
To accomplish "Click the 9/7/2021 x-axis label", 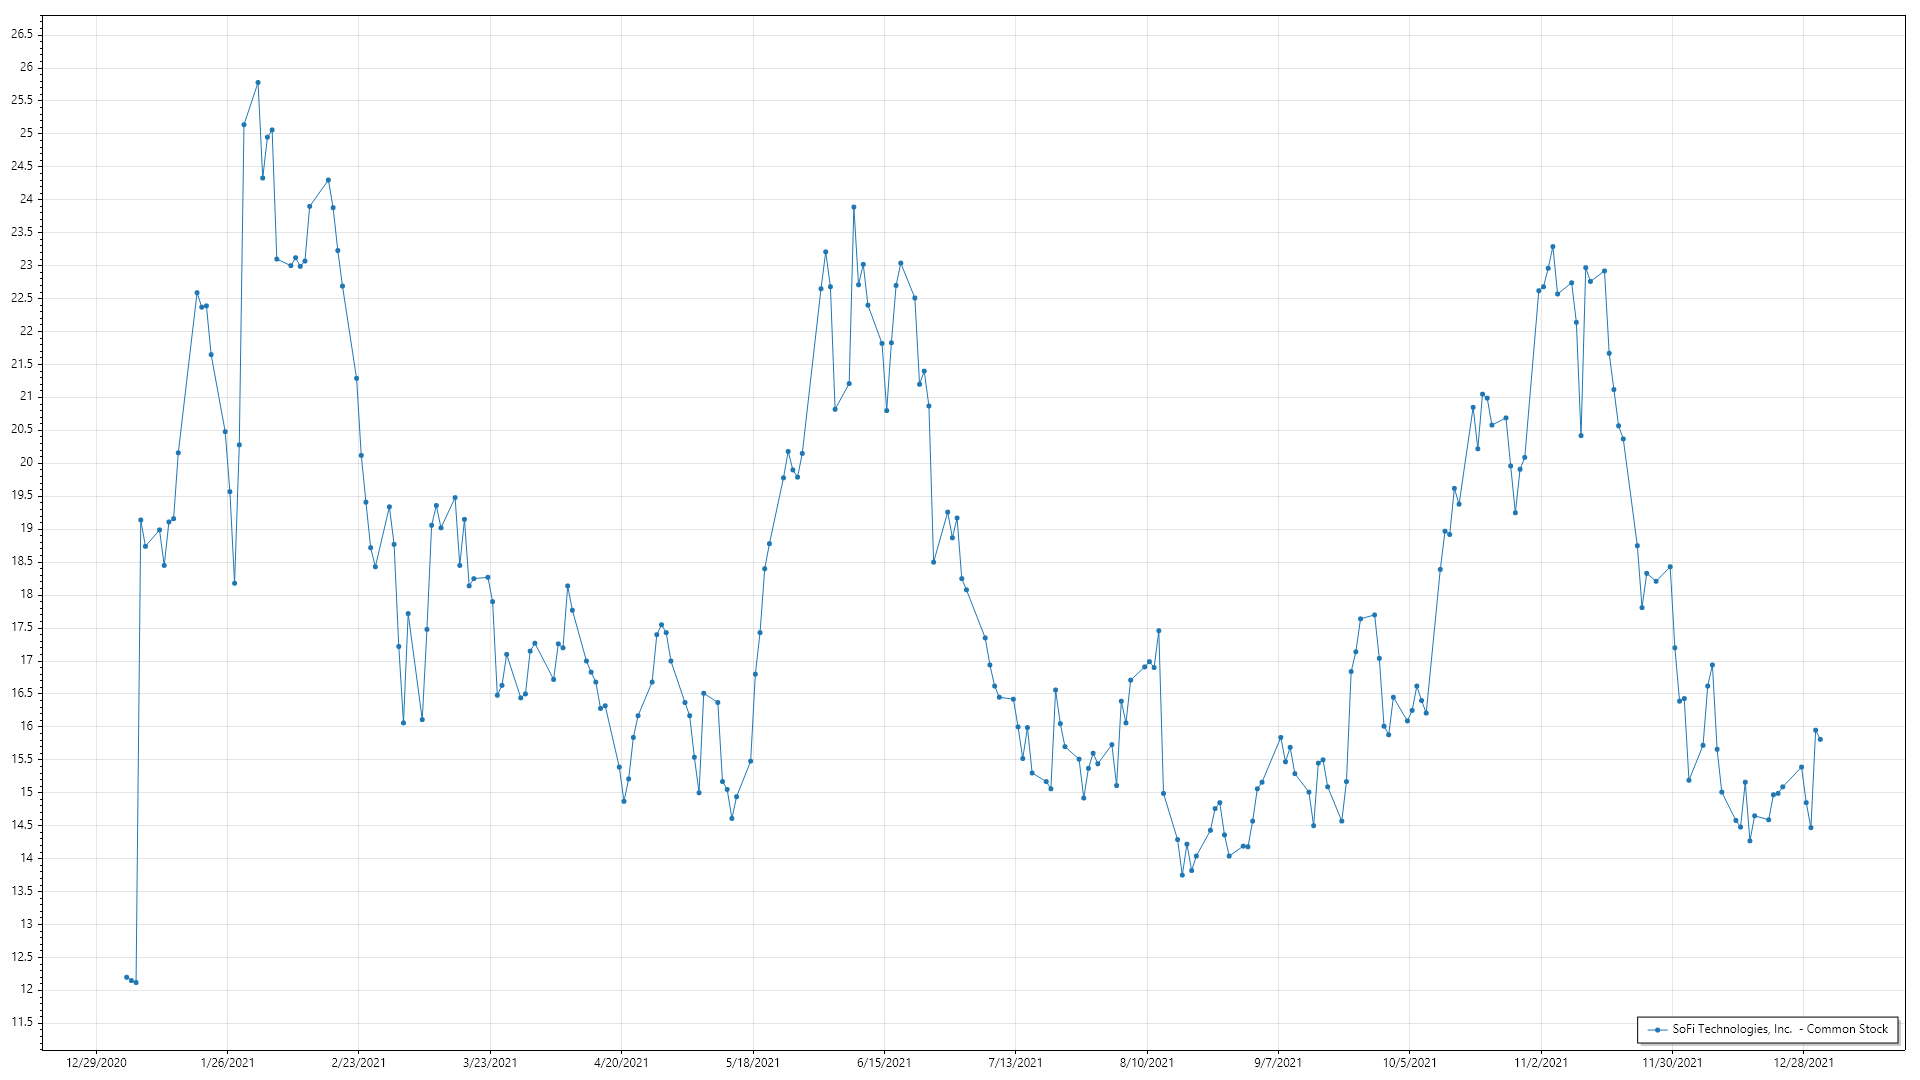I will tap(1278, 1063).
